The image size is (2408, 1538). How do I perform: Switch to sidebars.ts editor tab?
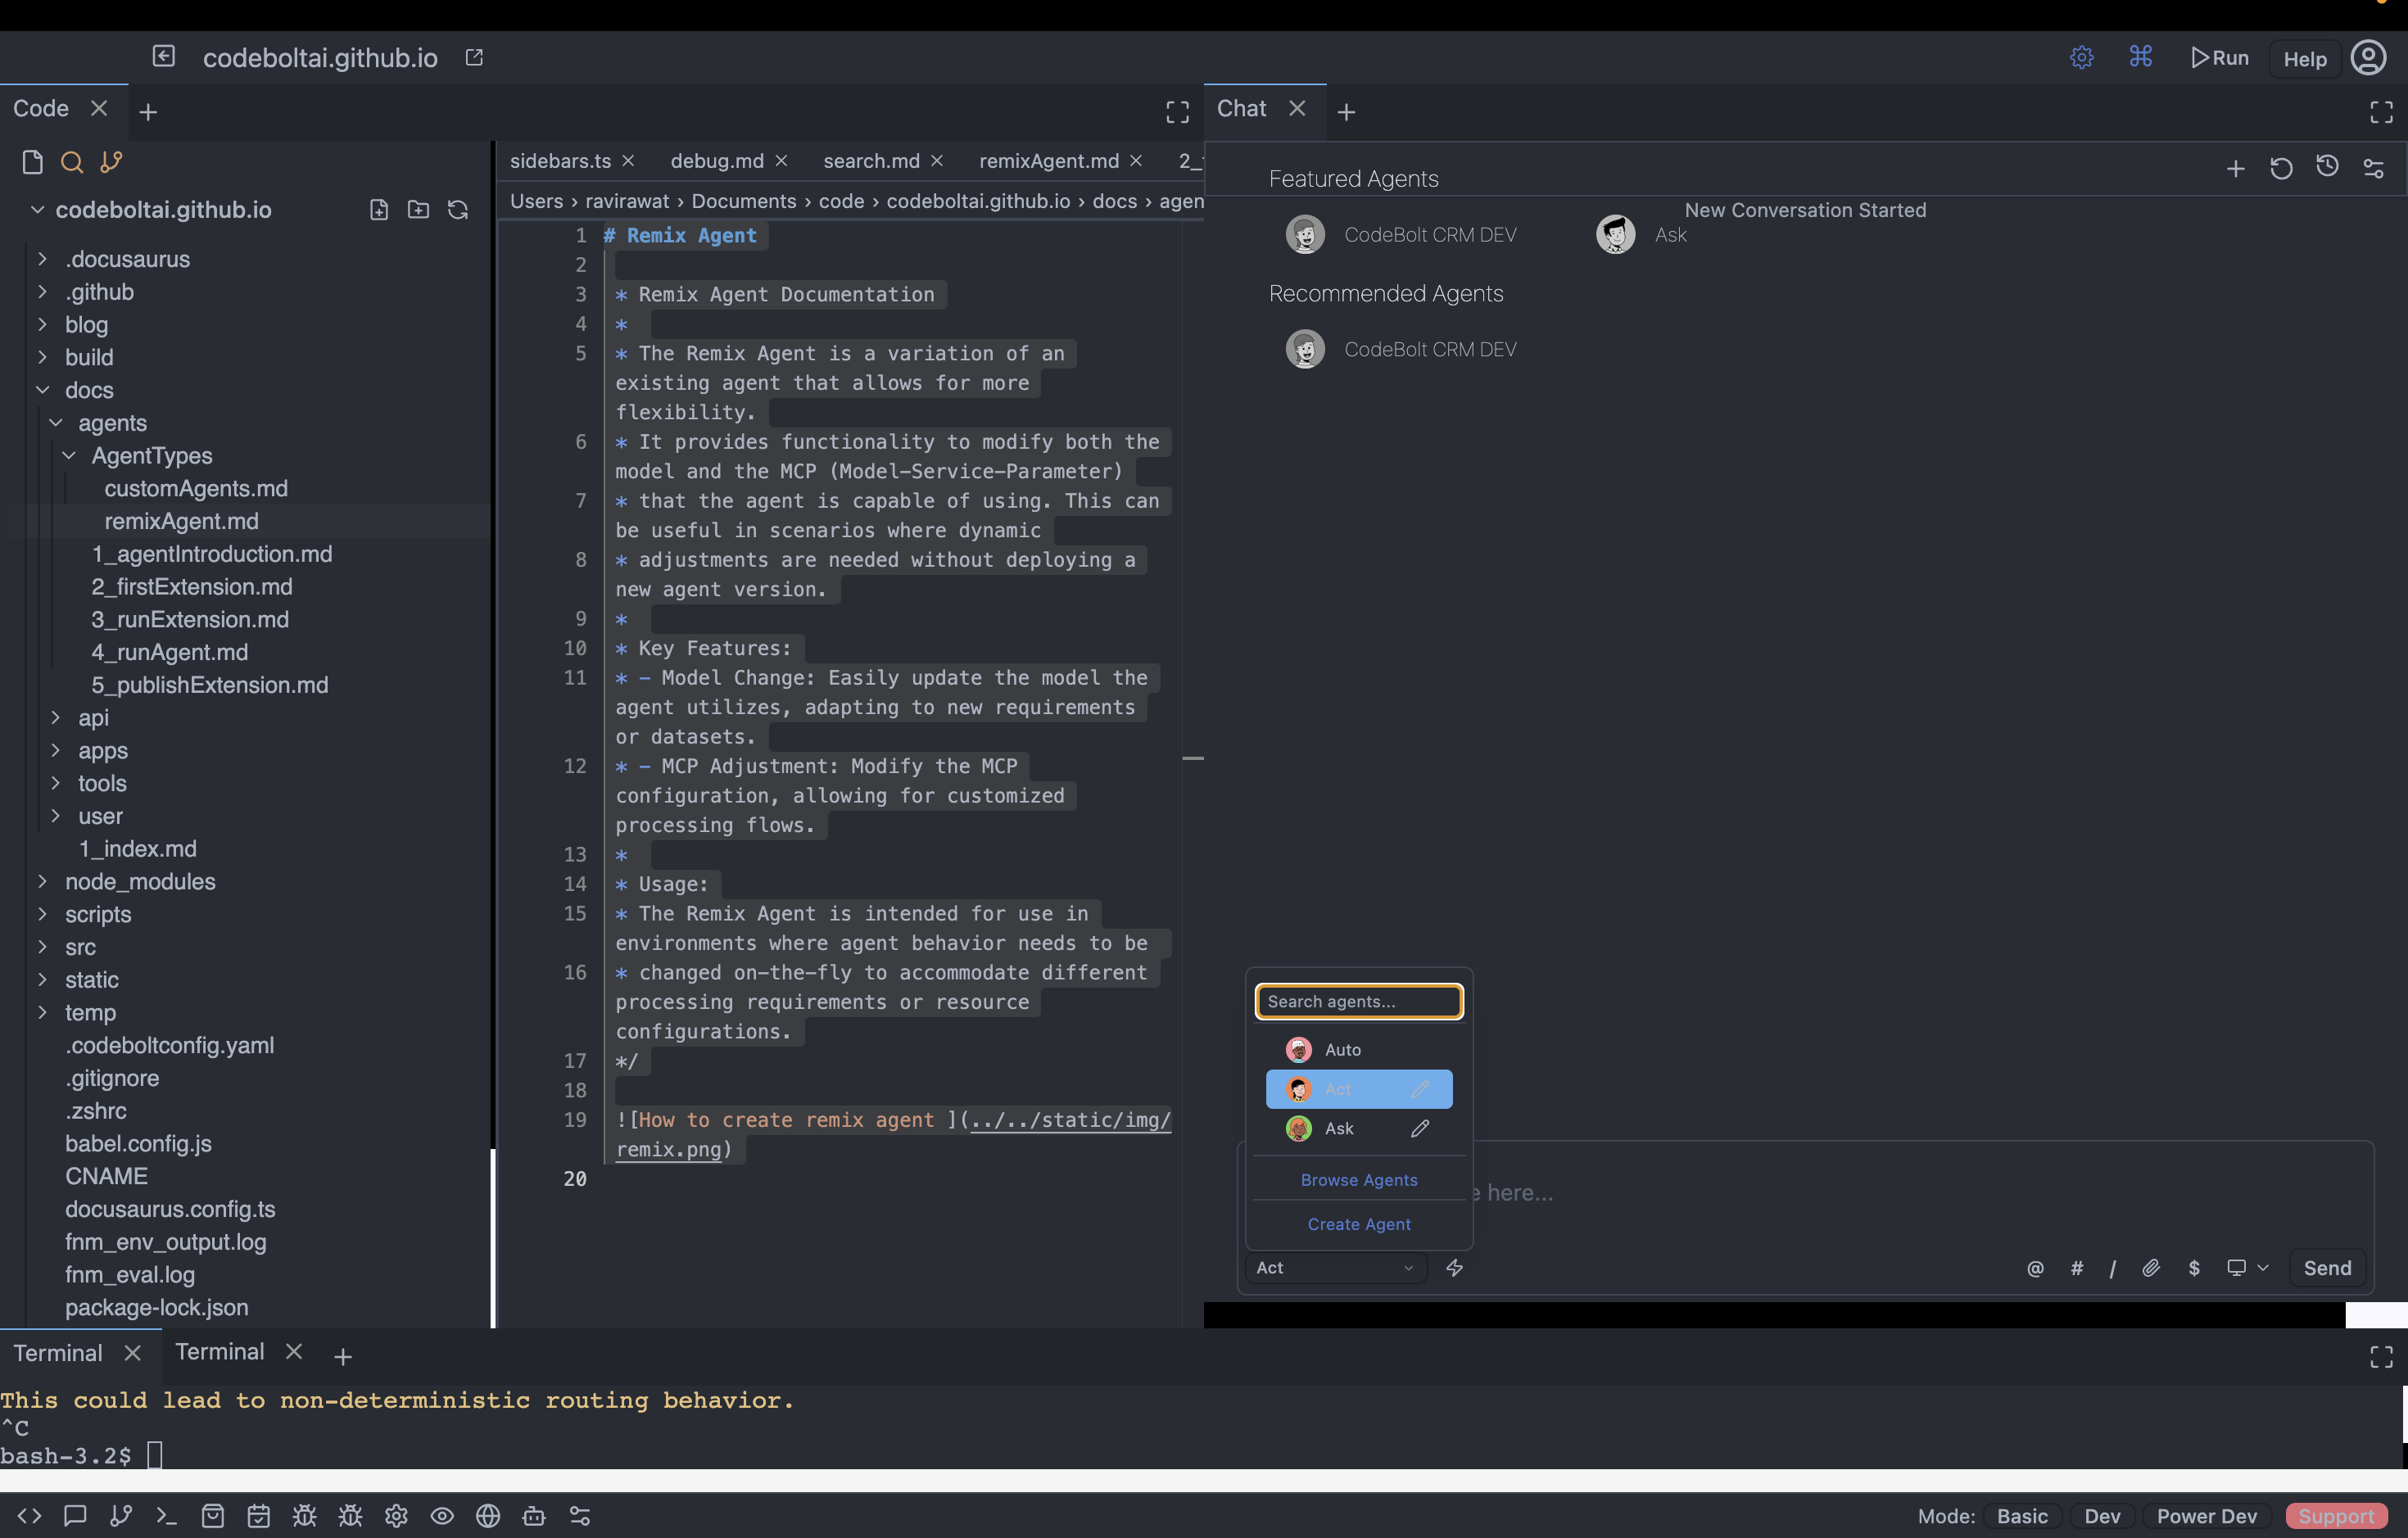[x=560, y=161]
